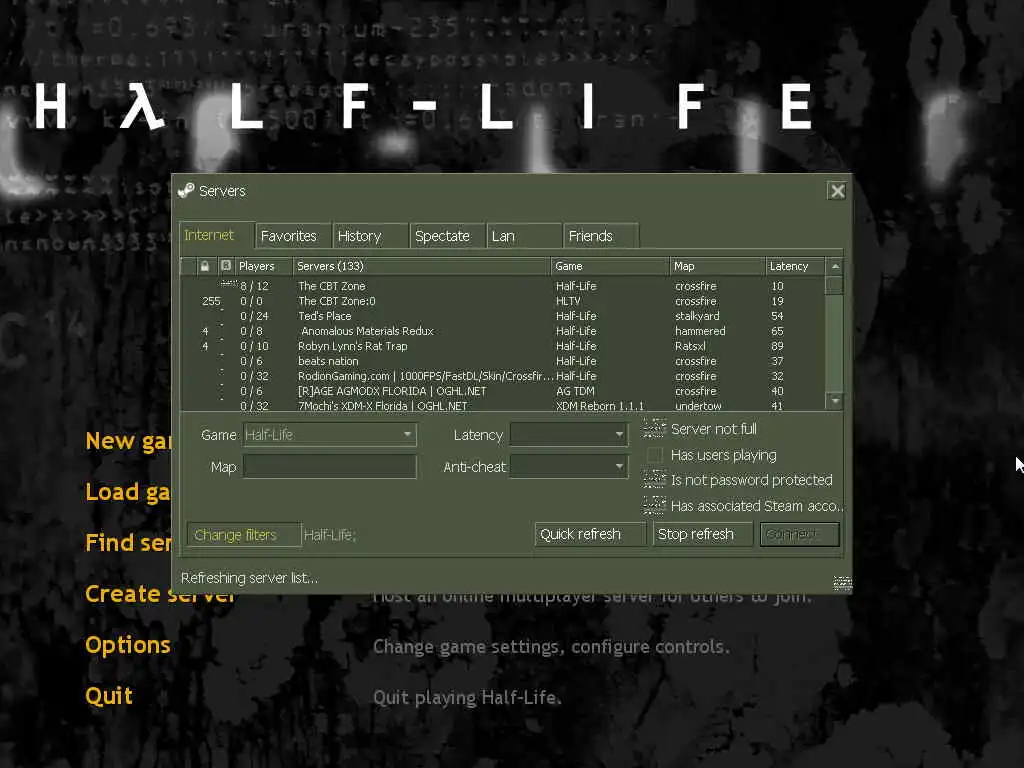
Task: Toggle Is not password protected checkbox
Action: [x=654, y=480]
